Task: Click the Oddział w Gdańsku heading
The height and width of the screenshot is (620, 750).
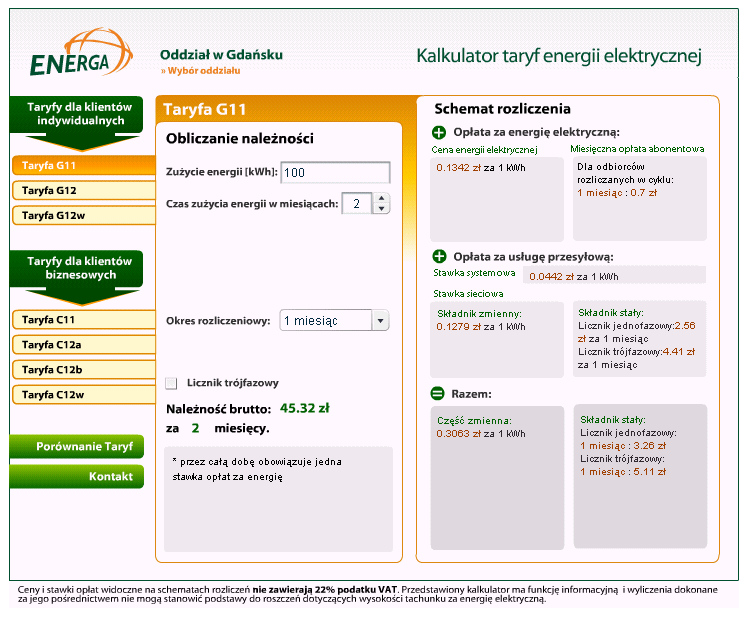Action: [221, 55]
